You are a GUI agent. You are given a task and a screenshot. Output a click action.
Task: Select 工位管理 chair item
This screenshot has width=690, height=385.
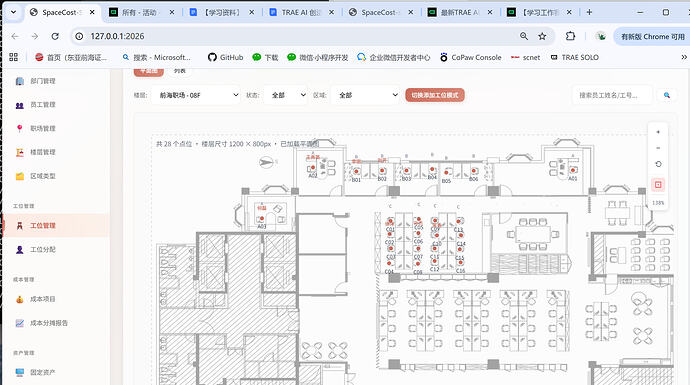point(56,226)
